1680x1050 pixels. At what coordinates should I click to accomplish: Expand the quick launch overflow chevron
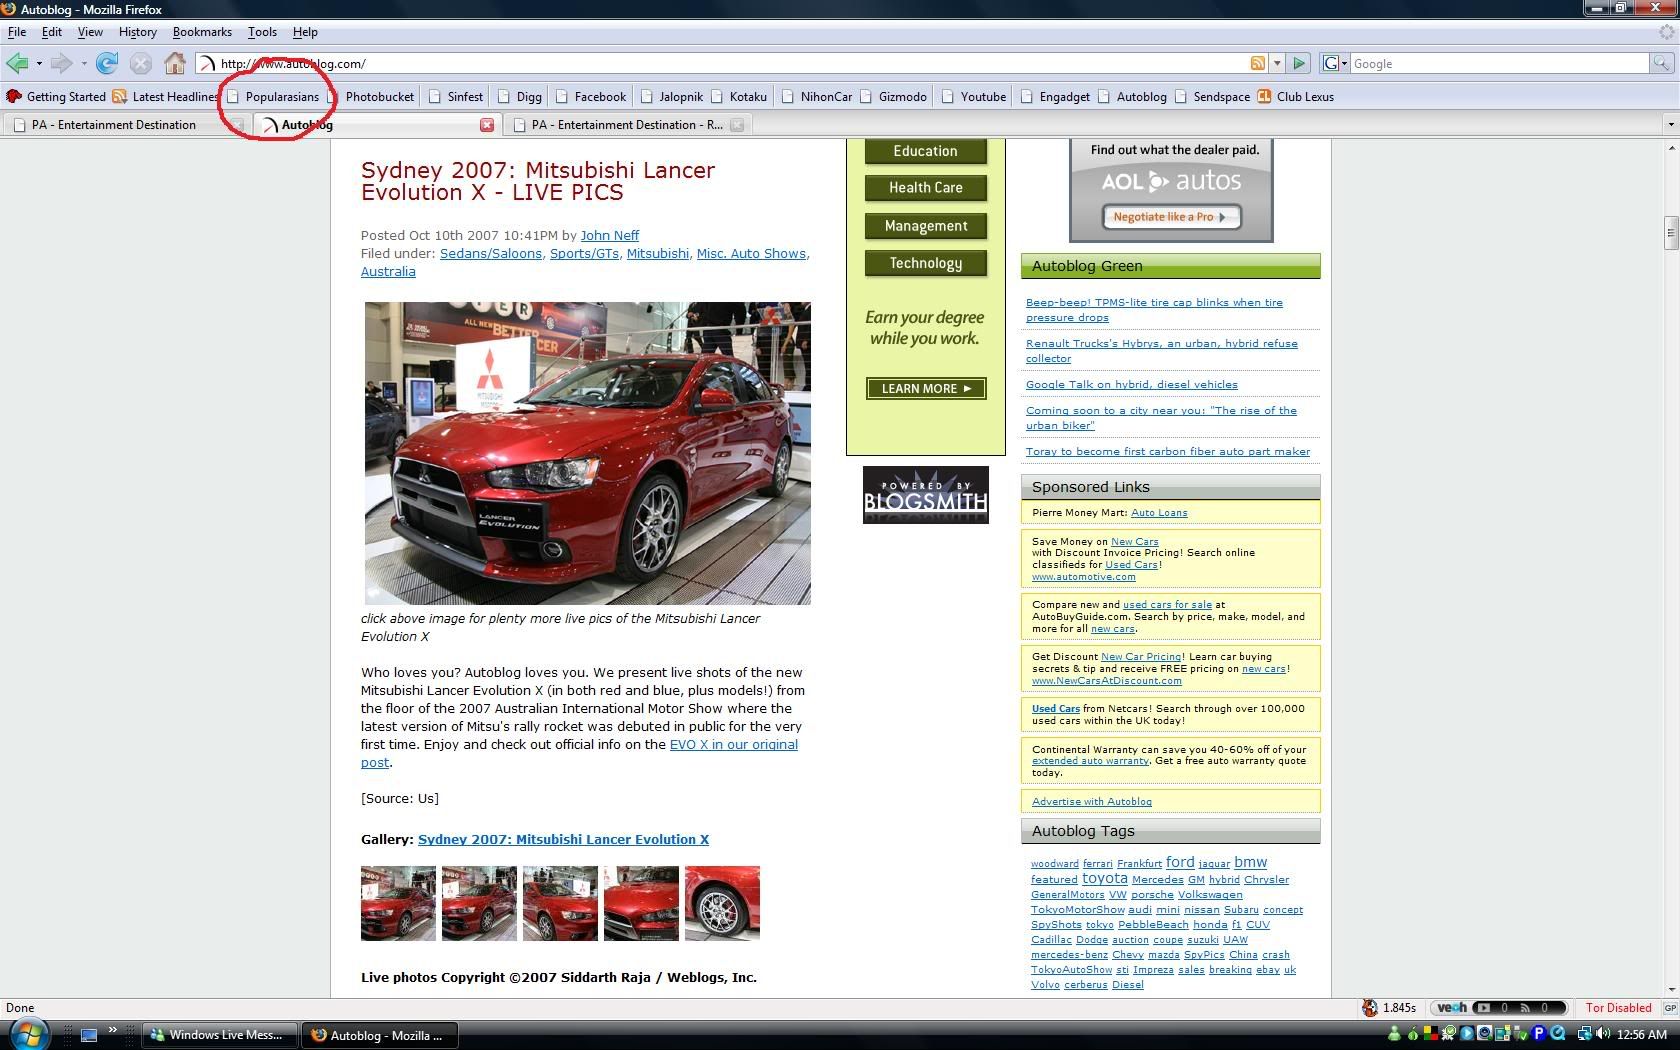click(x=112, y=1031)
